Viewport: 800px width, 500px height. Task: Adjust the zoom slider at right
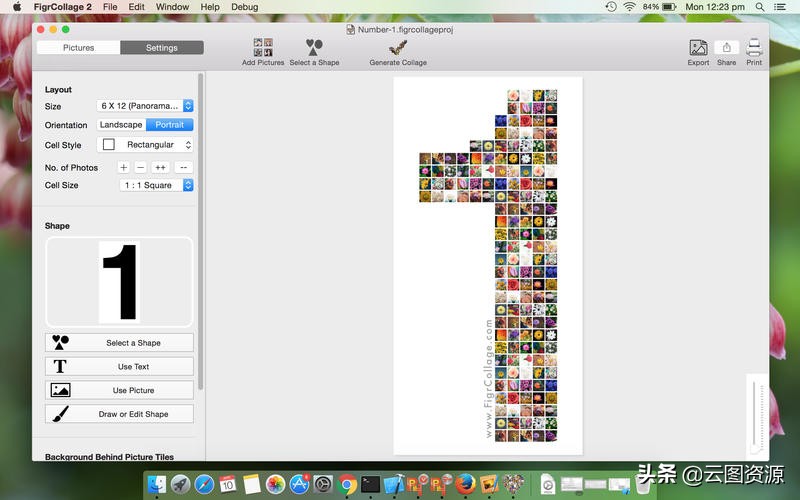757,415
